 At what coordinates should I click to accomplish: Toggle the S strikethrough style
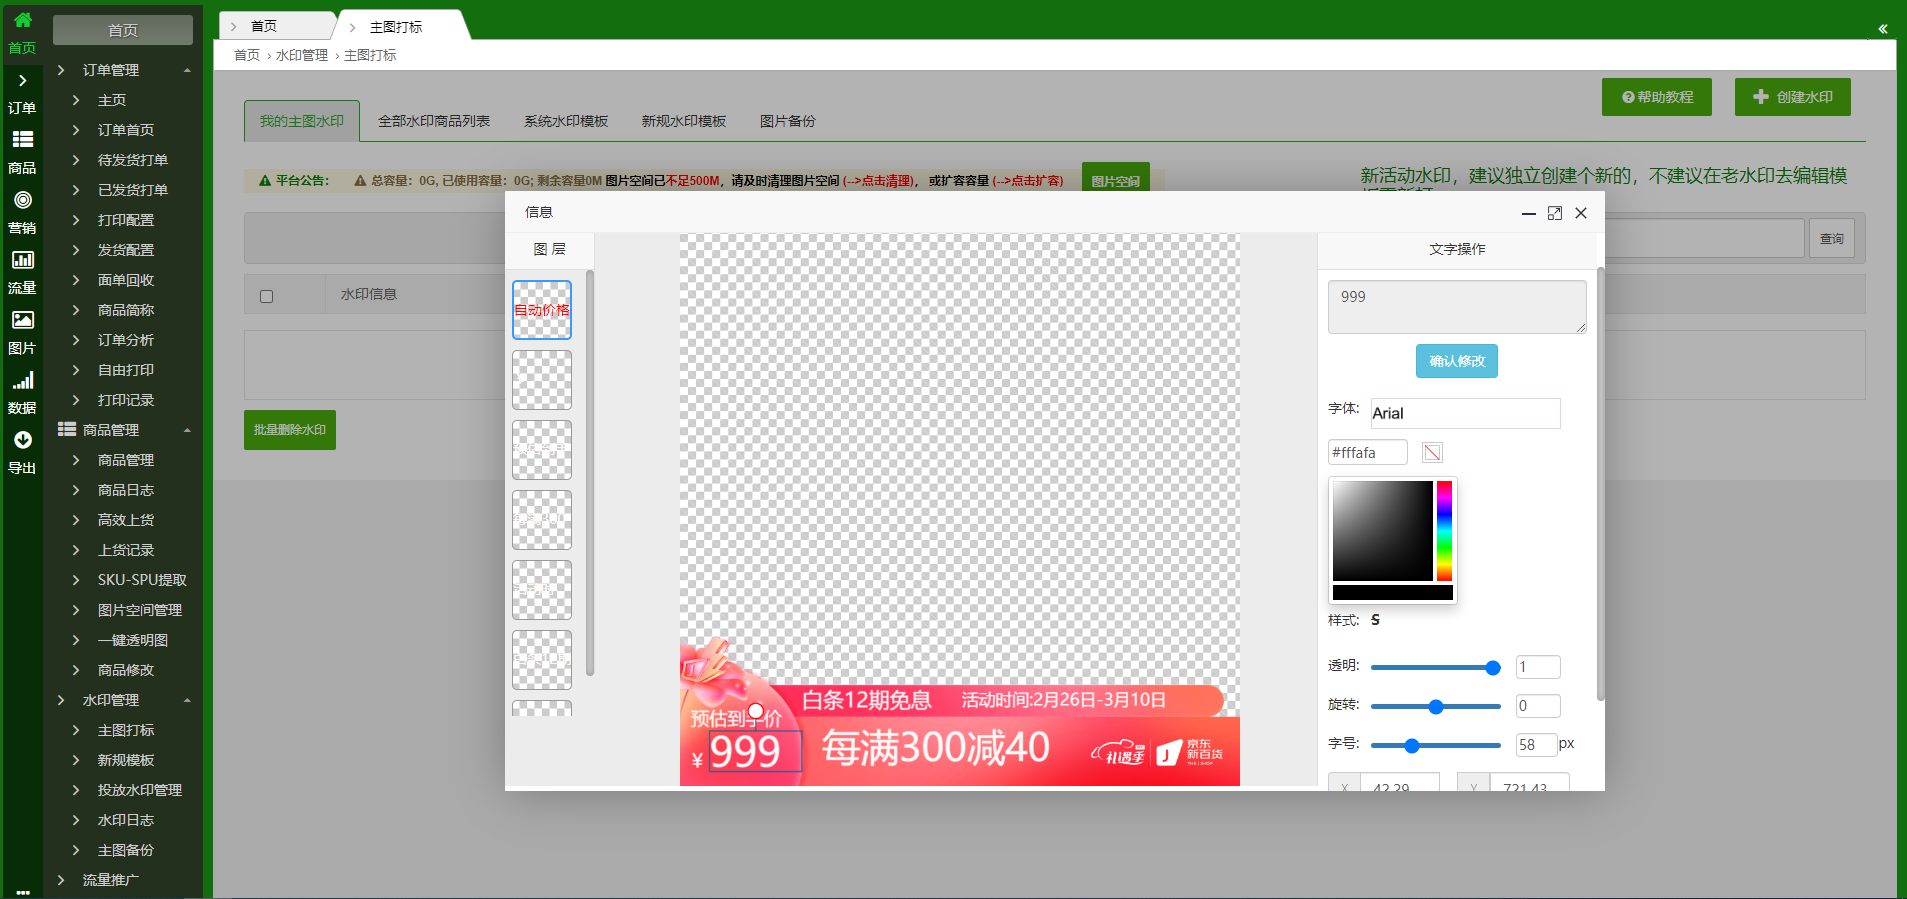(1375, 620)
